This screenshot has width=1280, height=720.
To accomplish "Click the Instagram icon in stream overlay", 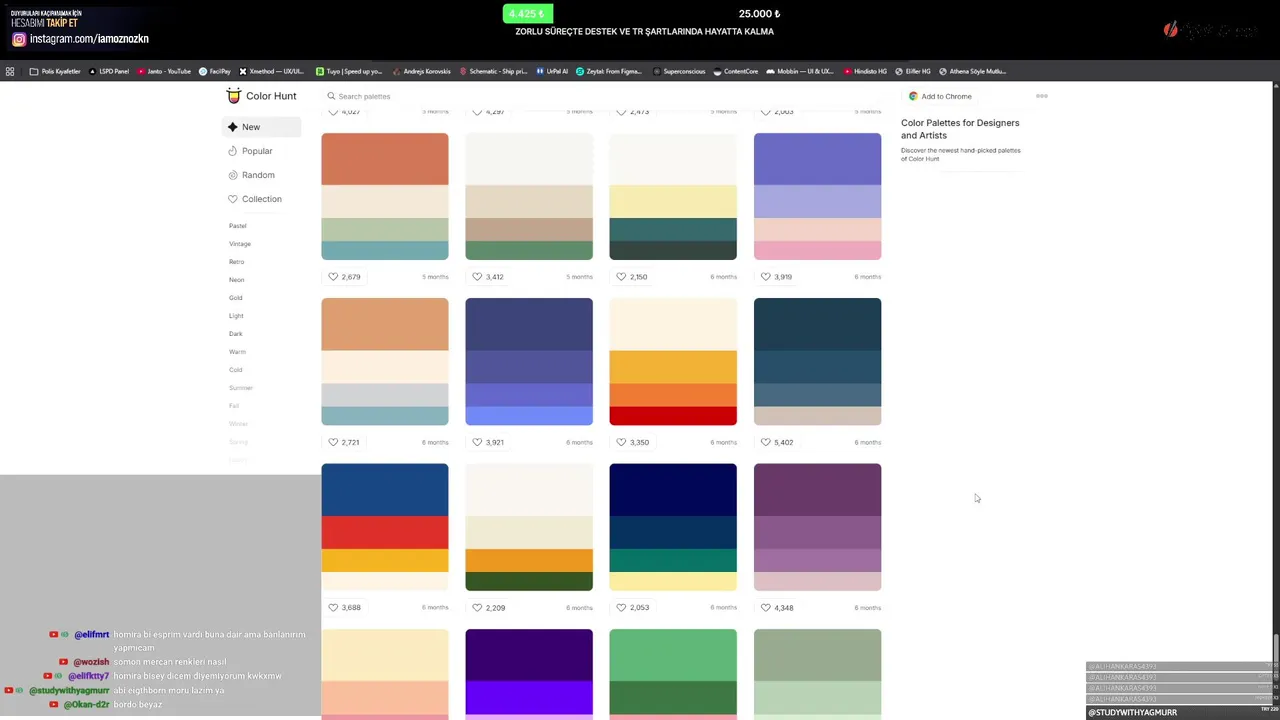I will coord(19,39).
